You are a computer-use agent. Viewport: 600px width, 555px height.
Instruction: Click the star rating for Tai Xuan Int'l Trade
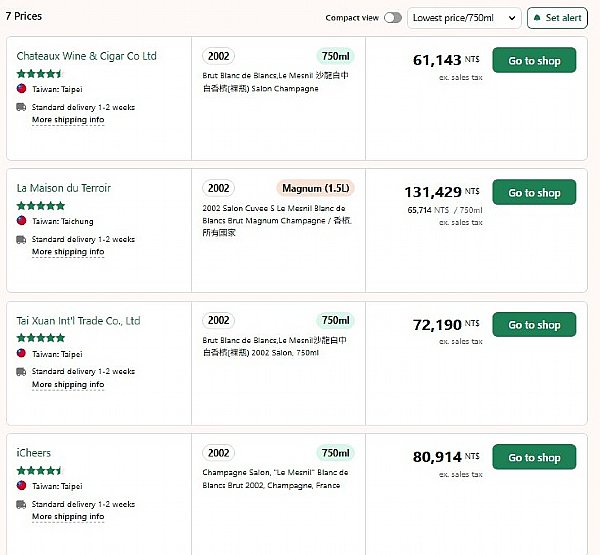pyautogui.click(x=41, y=338)
